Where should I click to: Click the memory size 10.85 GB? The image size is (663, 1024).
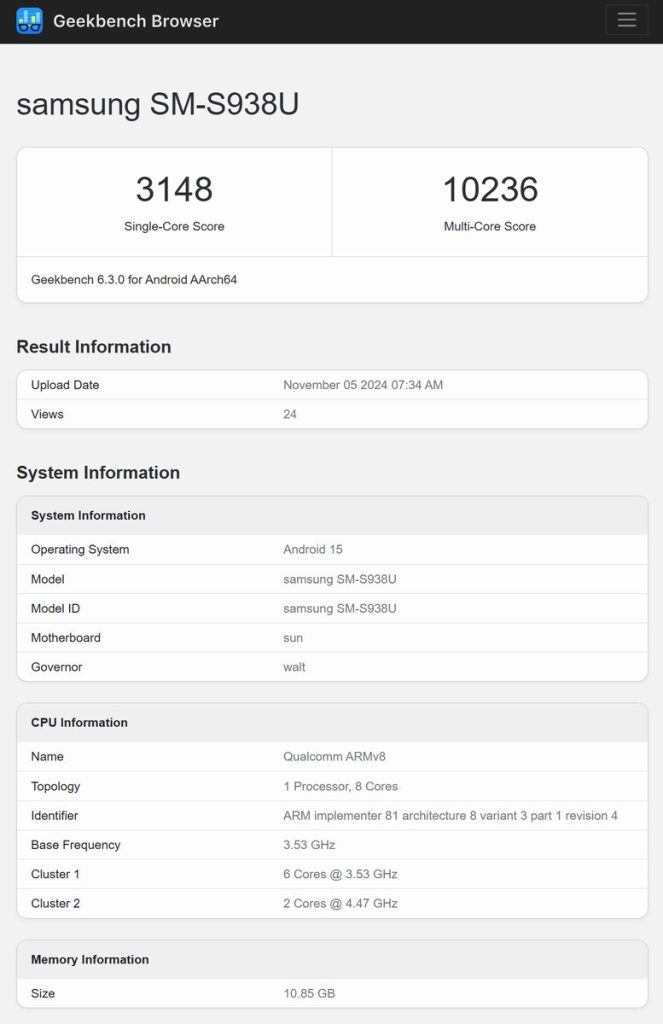click(x=309, y=994)
